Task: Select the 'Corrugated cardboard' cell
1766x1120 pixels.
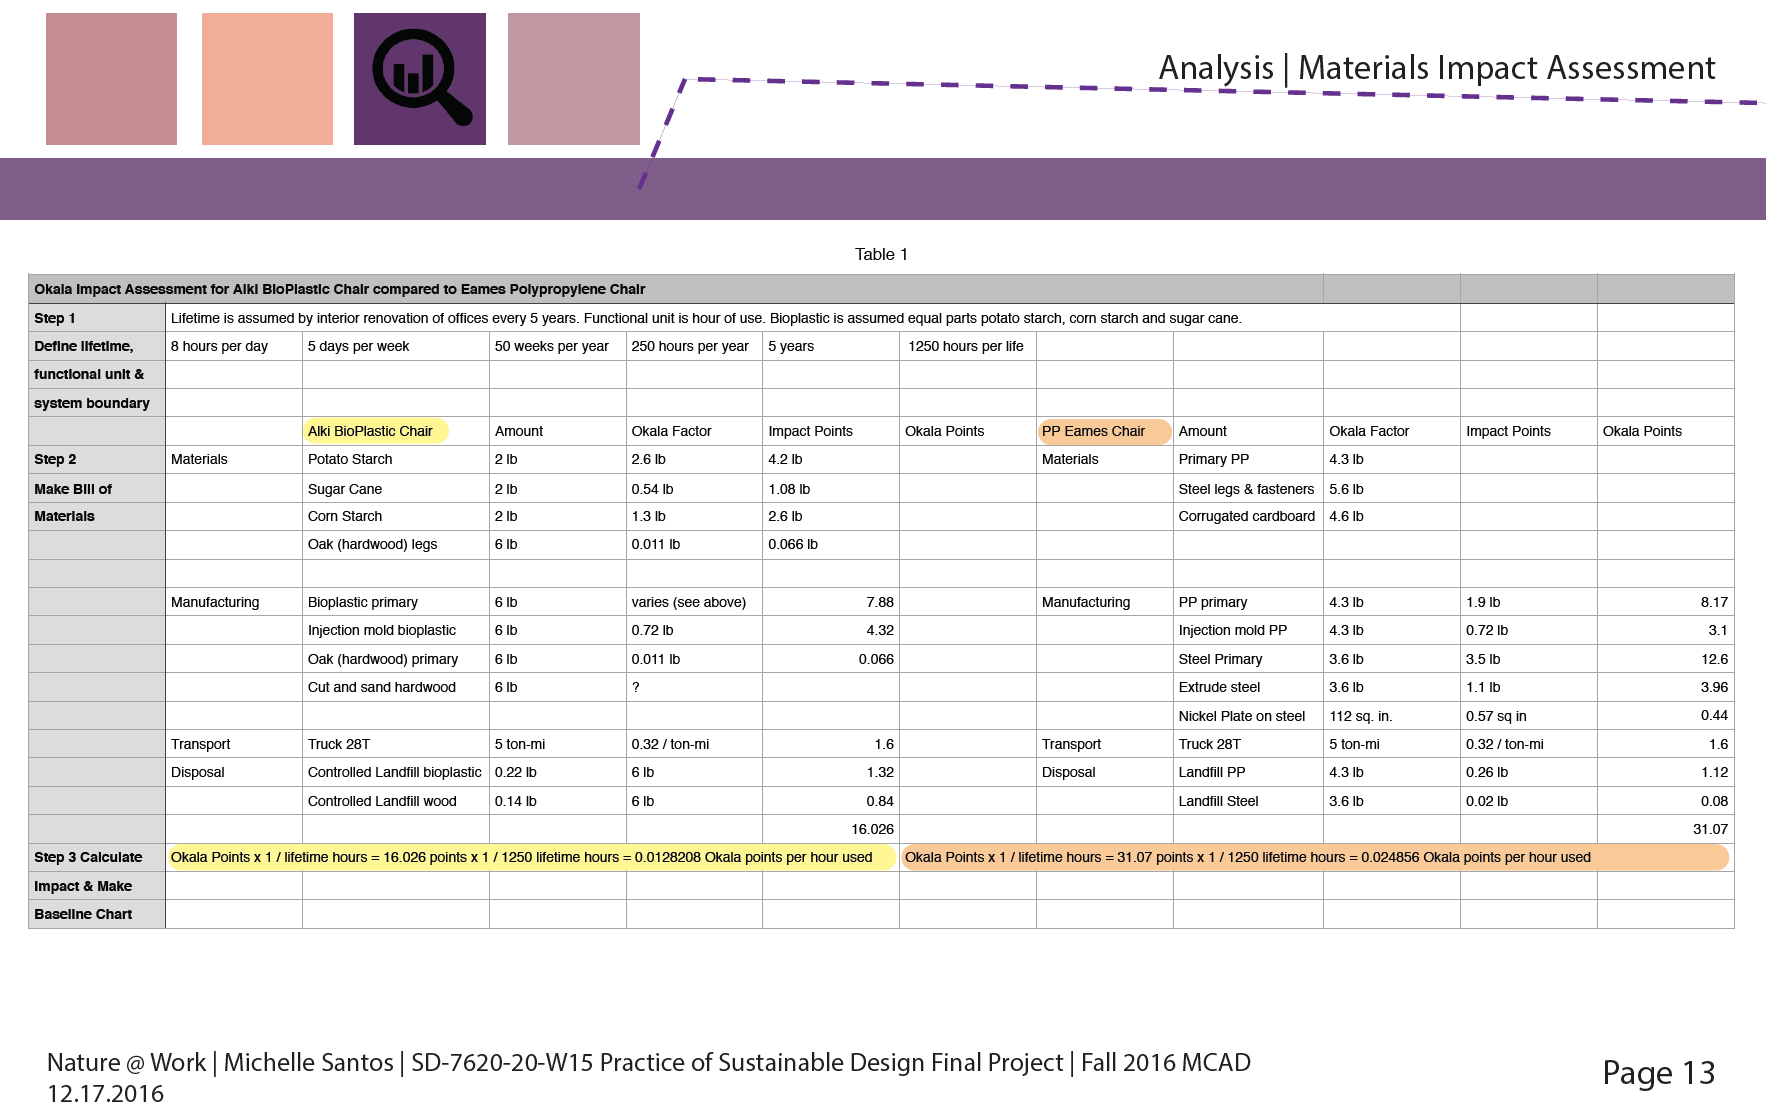Action: [x=1246, y=516]
